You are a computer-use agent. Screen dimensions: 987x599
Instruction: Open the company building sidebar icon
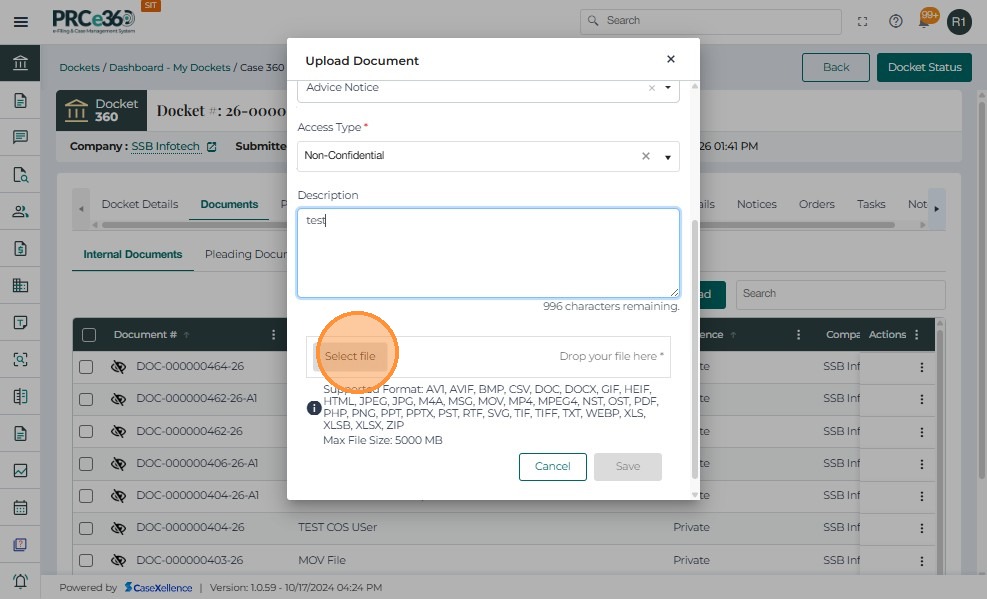pos(20,286)
